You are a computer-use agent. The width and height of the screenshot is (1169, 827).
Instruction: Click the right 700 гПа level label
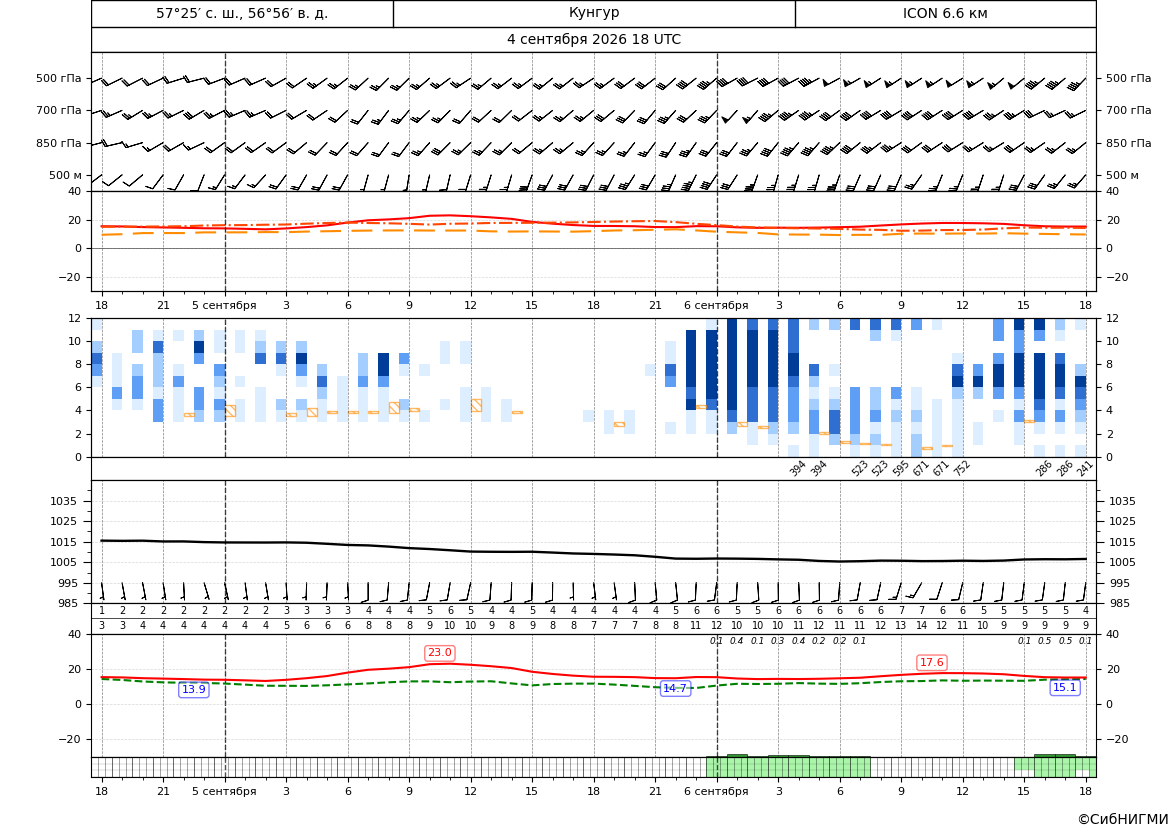[x=1129, y=110]
